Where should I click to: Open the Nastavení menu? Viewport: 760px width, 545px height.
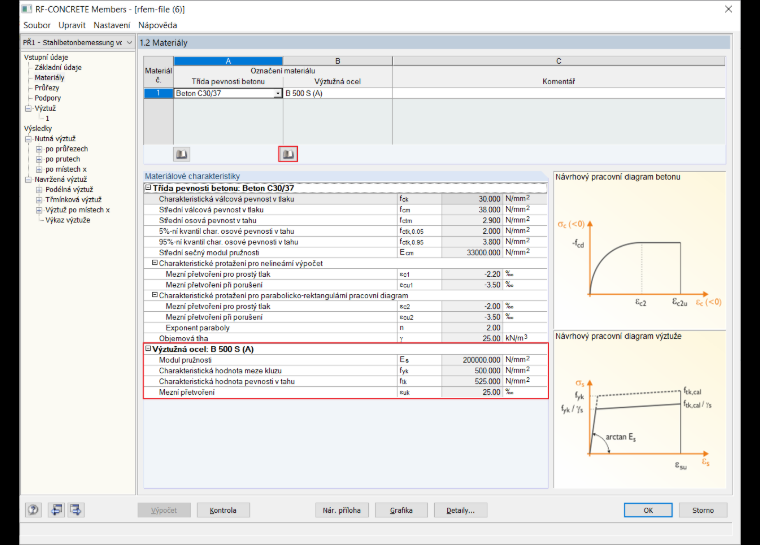(x=111, y=25)
